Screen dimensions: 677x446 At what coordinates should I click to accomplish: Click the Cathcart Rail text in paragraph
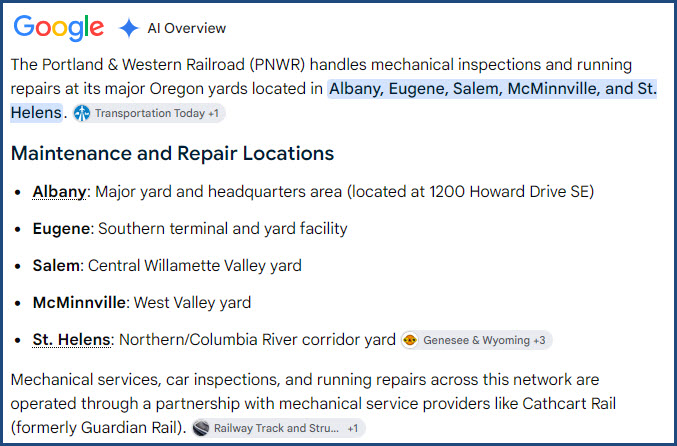click(569, 403)
